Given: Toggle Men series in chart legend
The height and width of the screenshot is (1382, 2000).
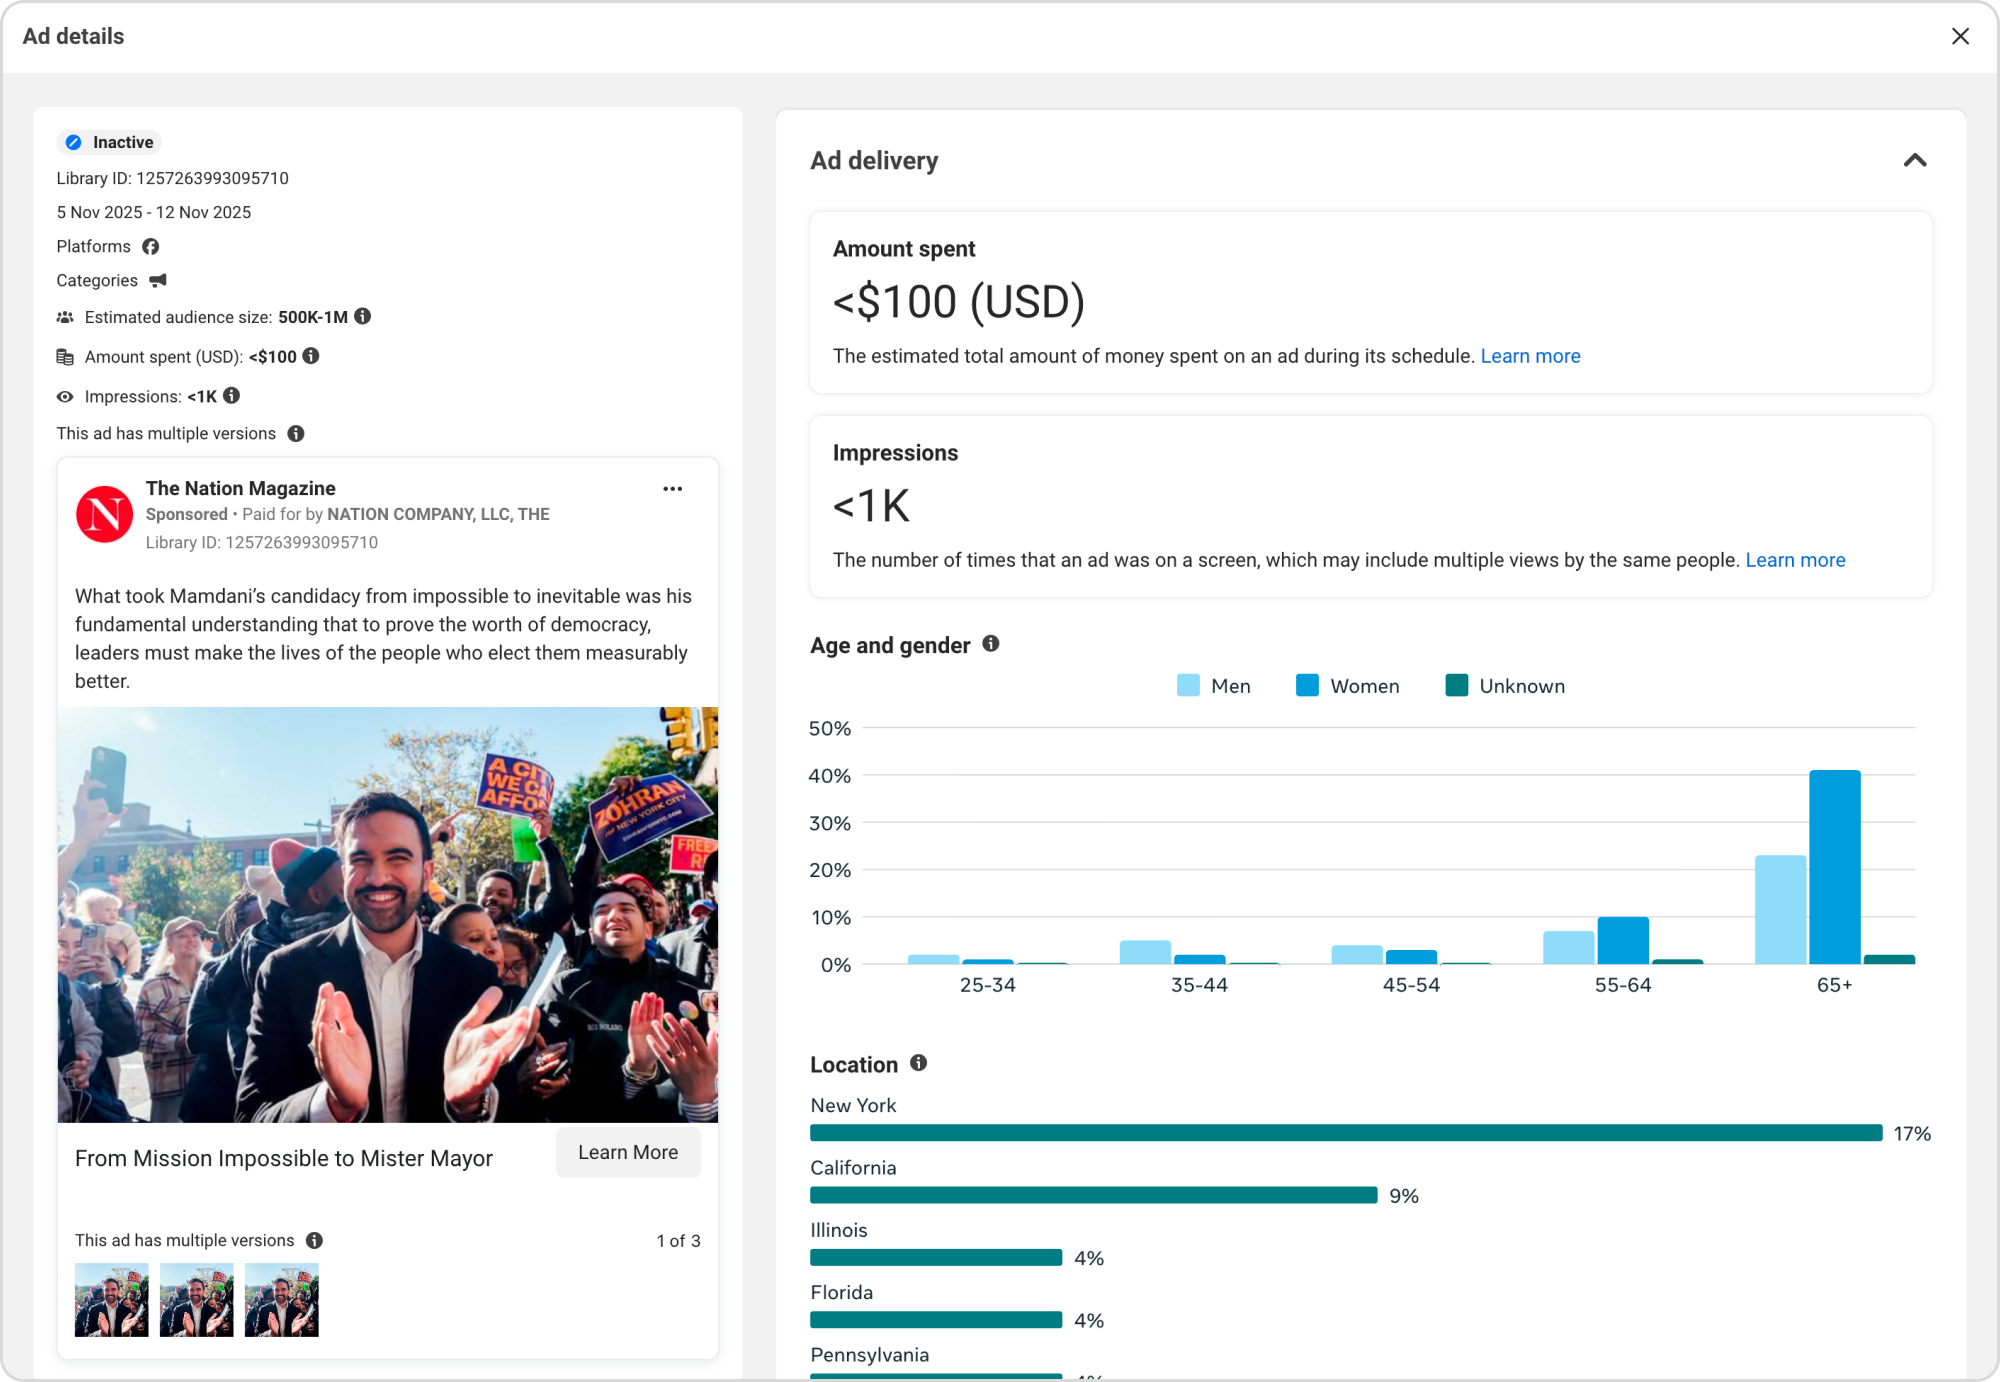Looking at the screenshot, I should click(1213, 686).
